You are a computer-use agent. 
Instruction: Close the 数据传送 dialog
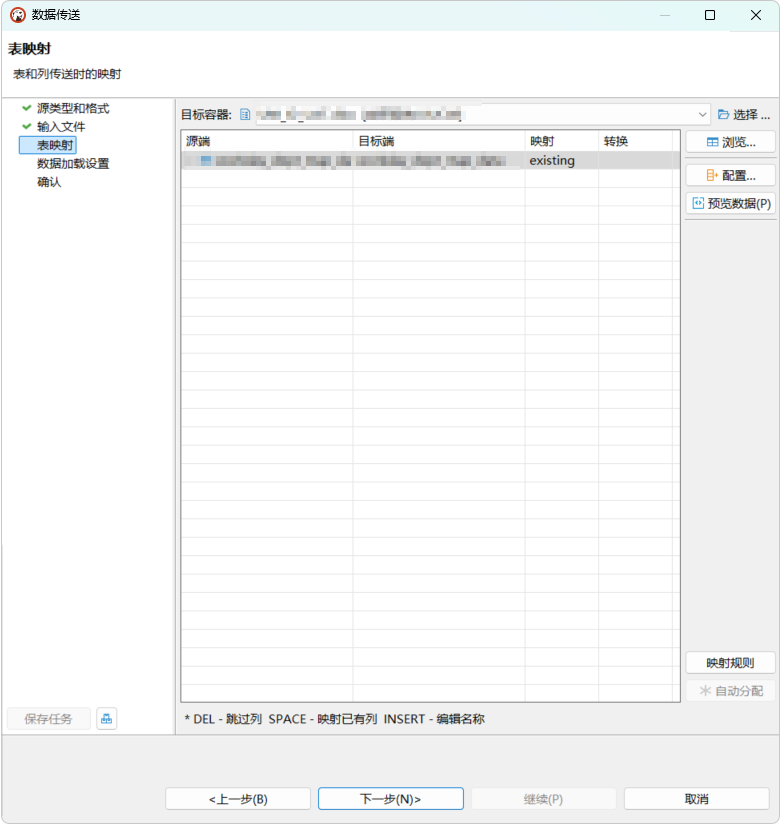[756, 15]
